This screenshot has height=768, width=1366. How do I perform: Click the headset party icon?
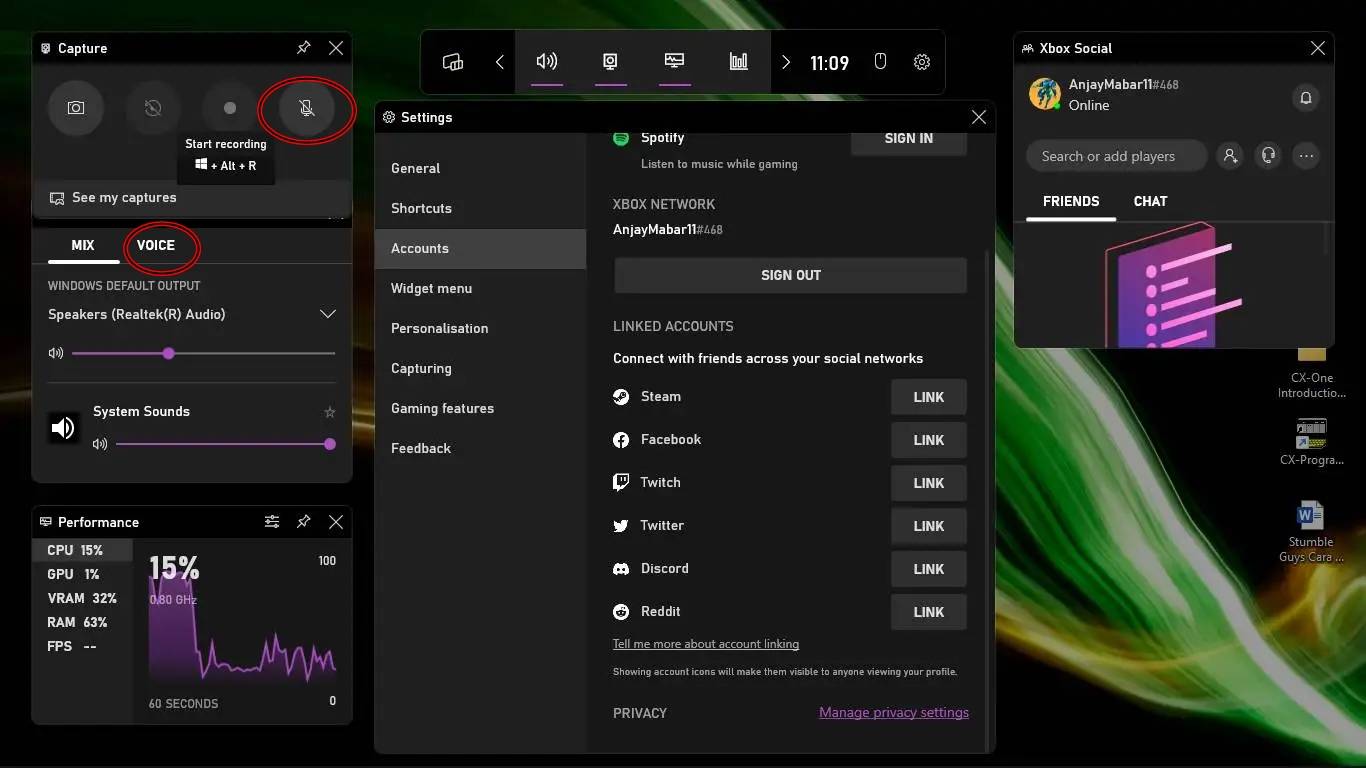(x=1268, y=156)
